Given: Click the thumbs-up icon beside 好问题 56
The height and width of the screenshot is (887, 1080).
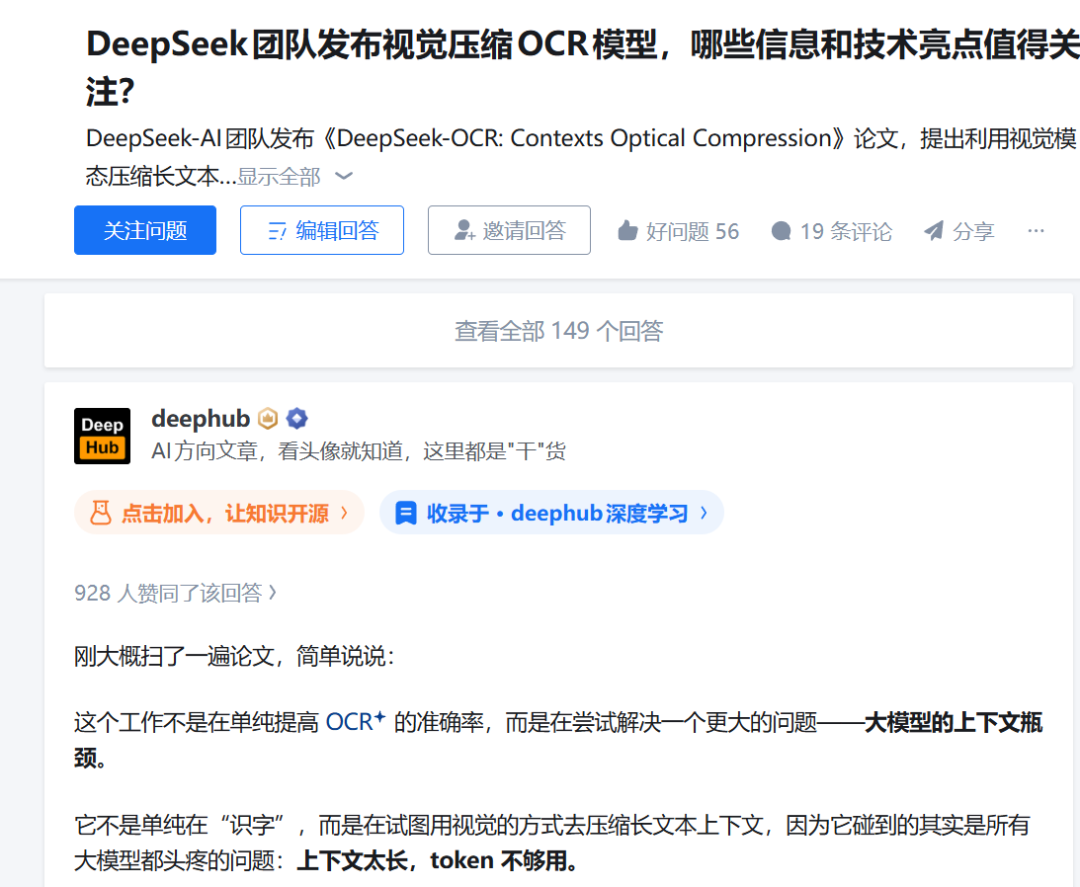Looking at the screenshot, I should (627, 231).
